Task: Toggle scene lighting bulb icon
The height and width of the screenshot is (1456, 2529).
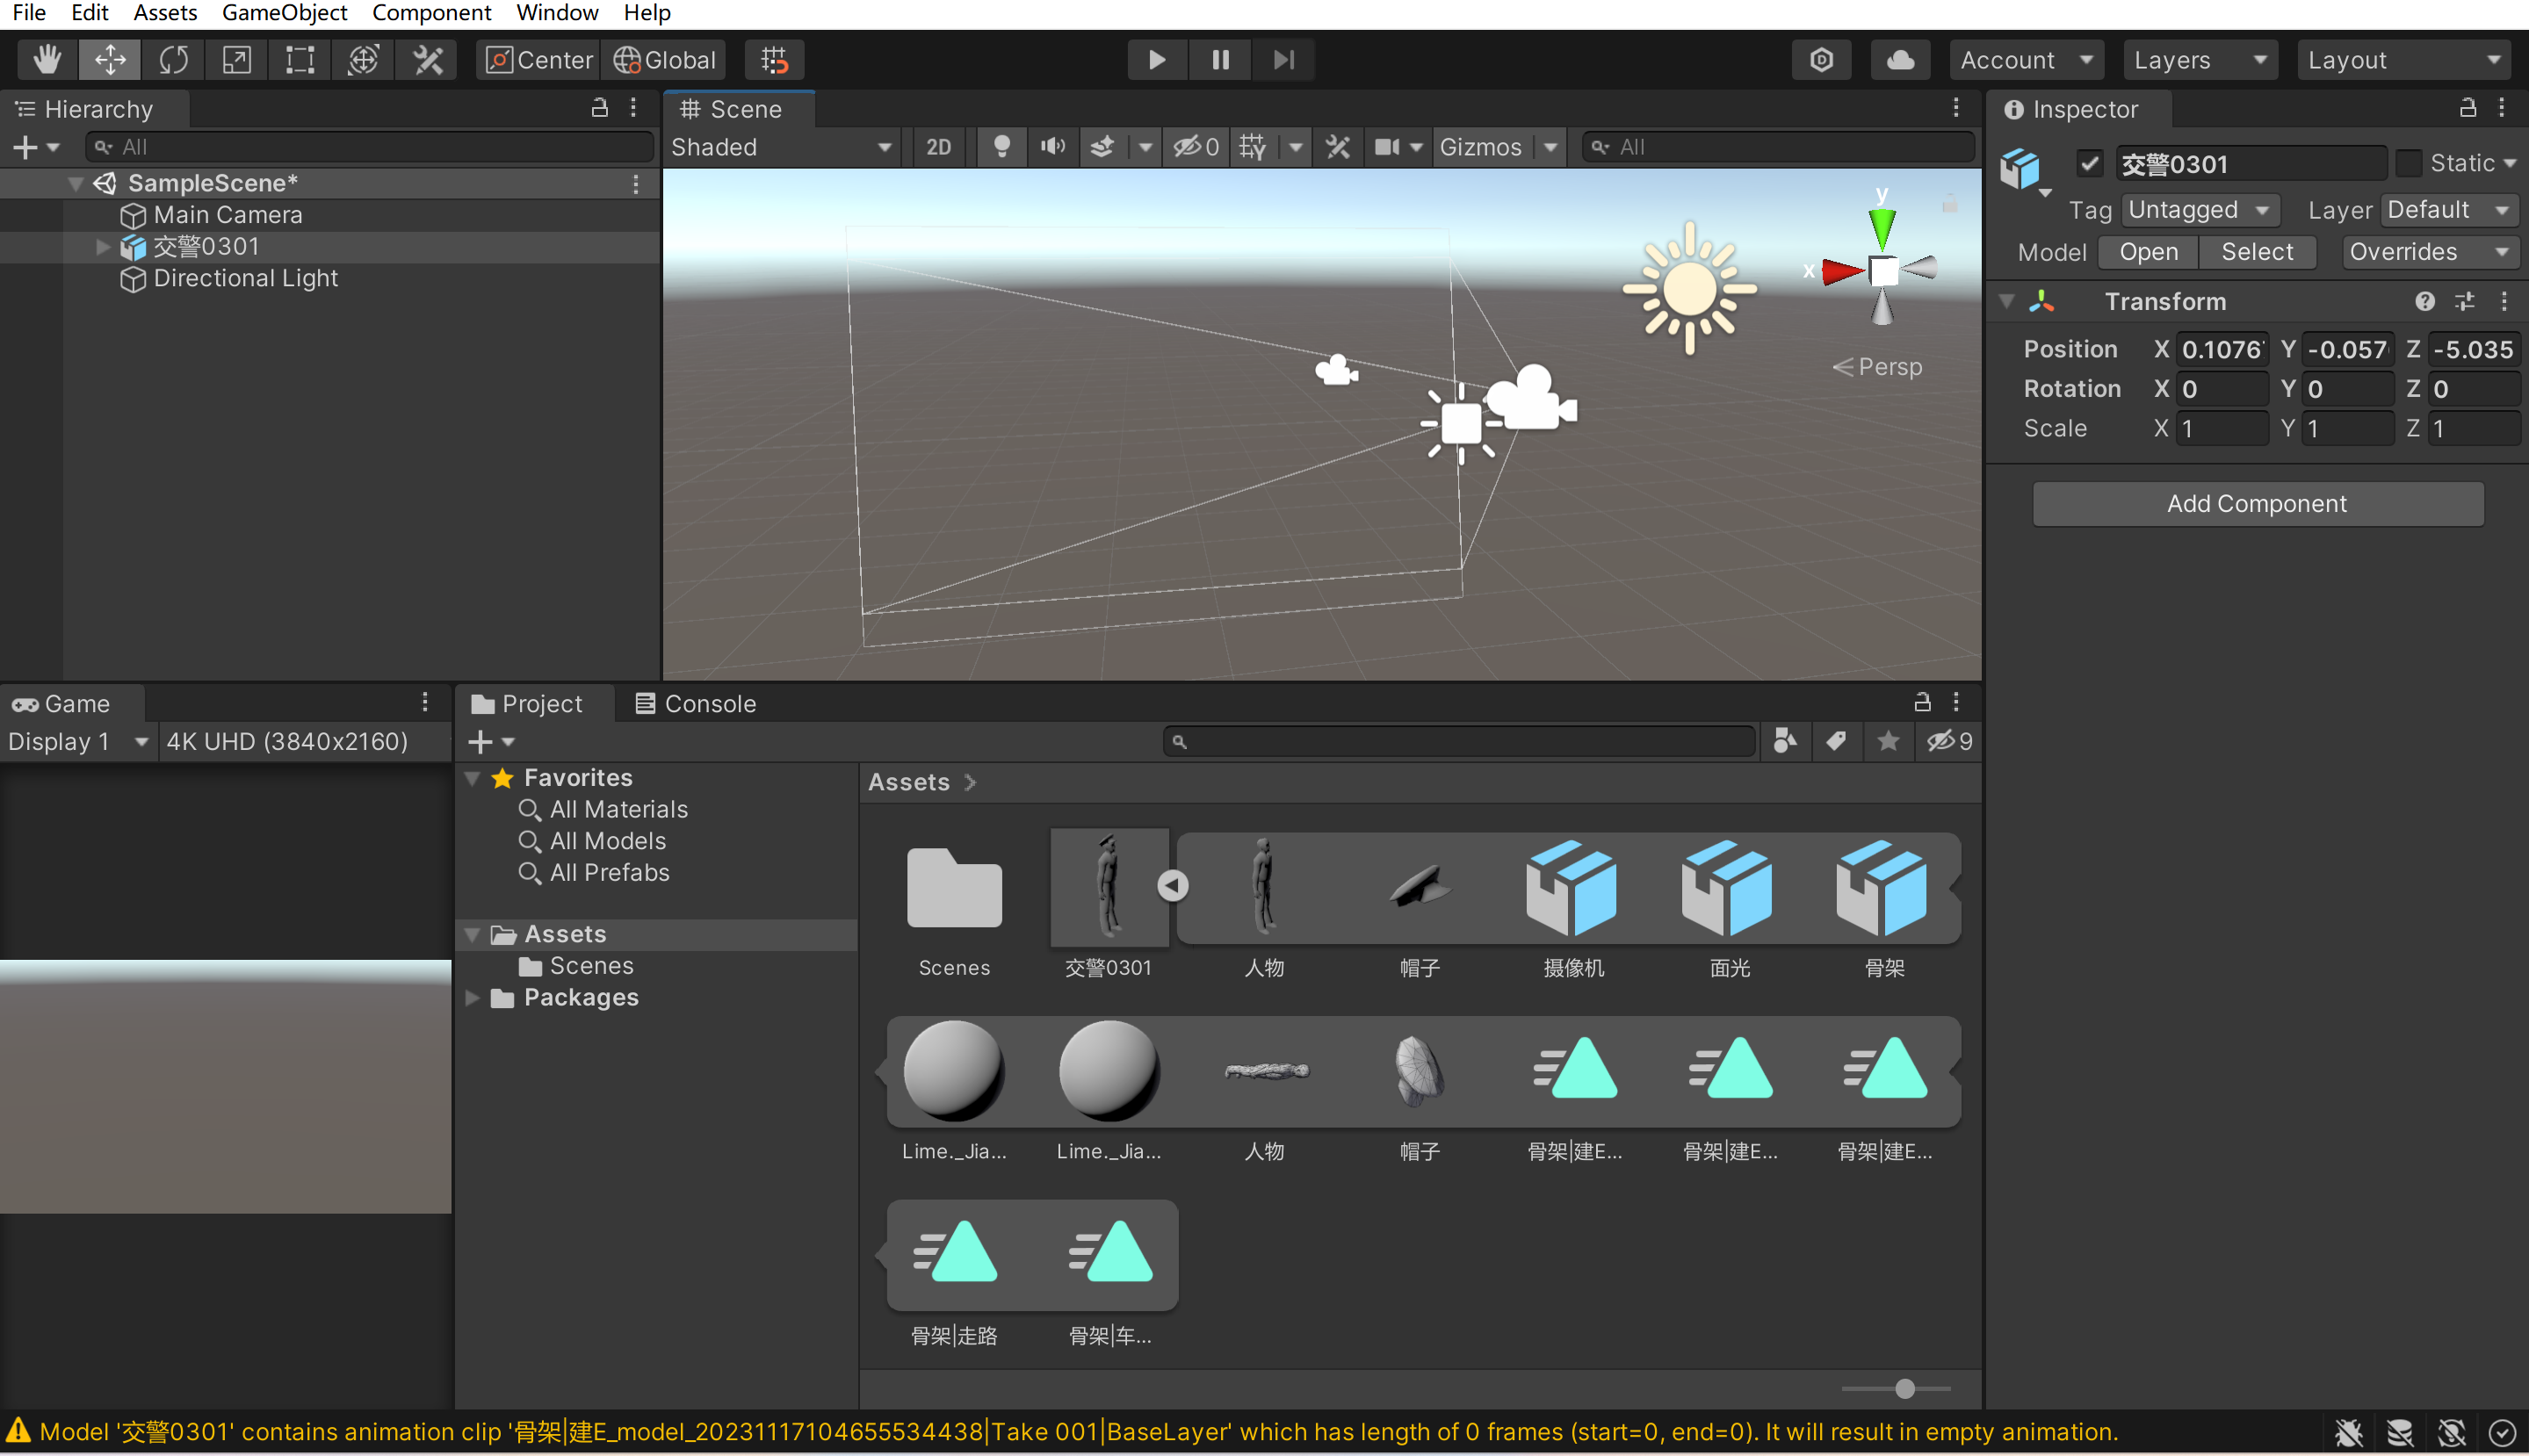Action: pyautogui.click(x=1001, y=147)
